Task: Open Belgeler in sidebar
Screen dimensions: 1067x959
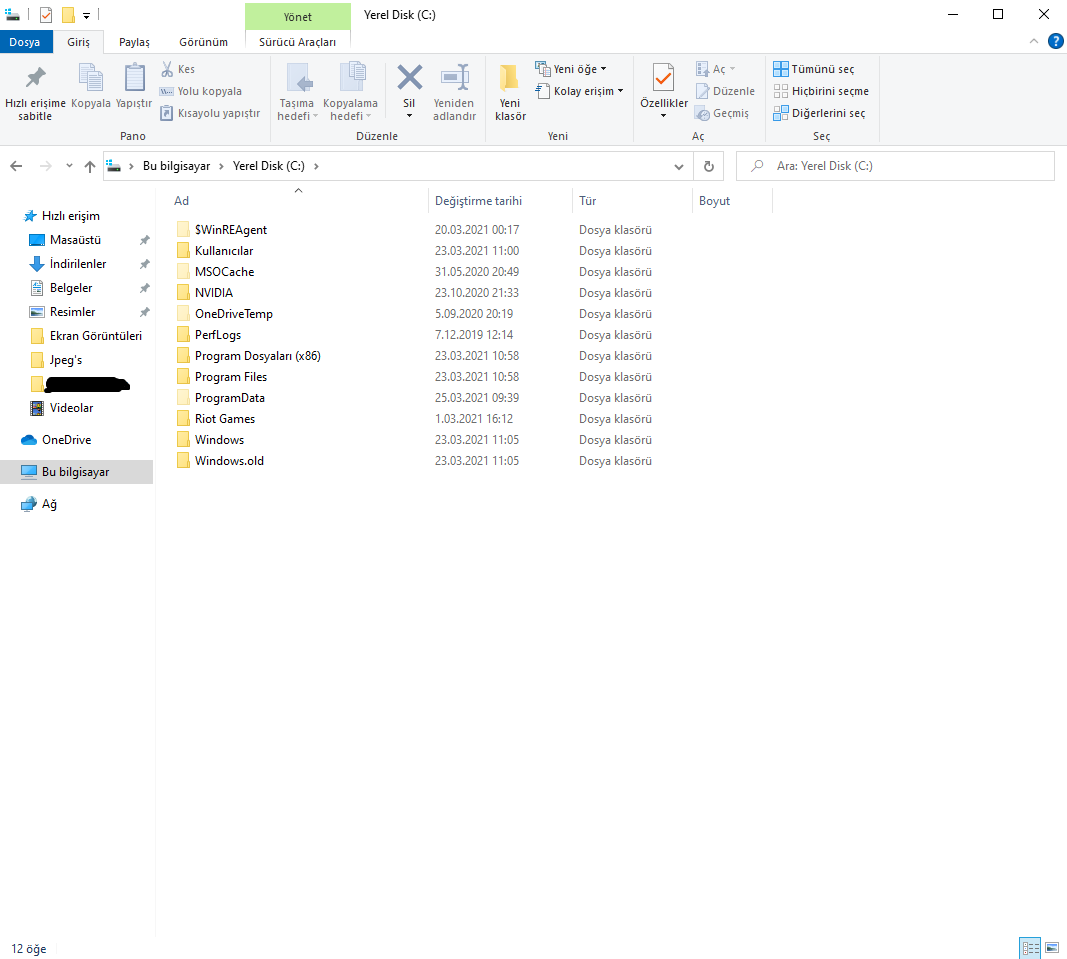Action: [x=71, y=288]
